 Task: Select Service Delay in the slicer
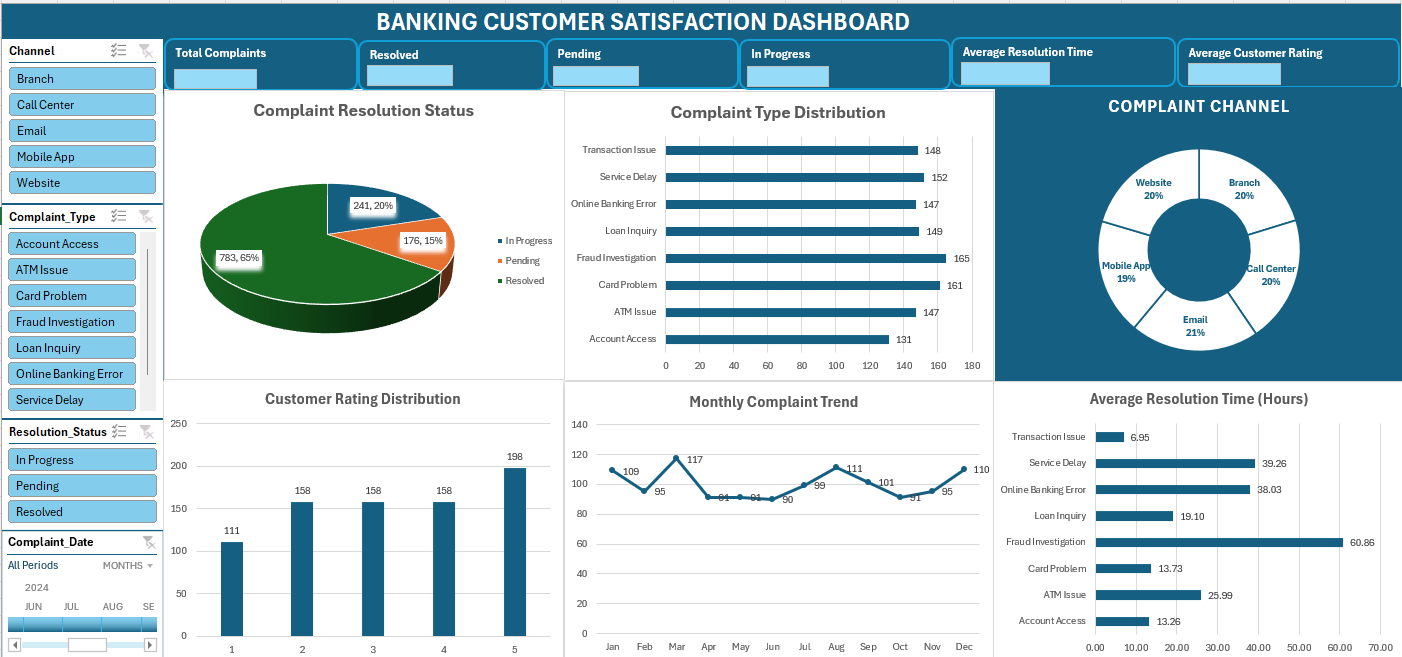[72, 400]
